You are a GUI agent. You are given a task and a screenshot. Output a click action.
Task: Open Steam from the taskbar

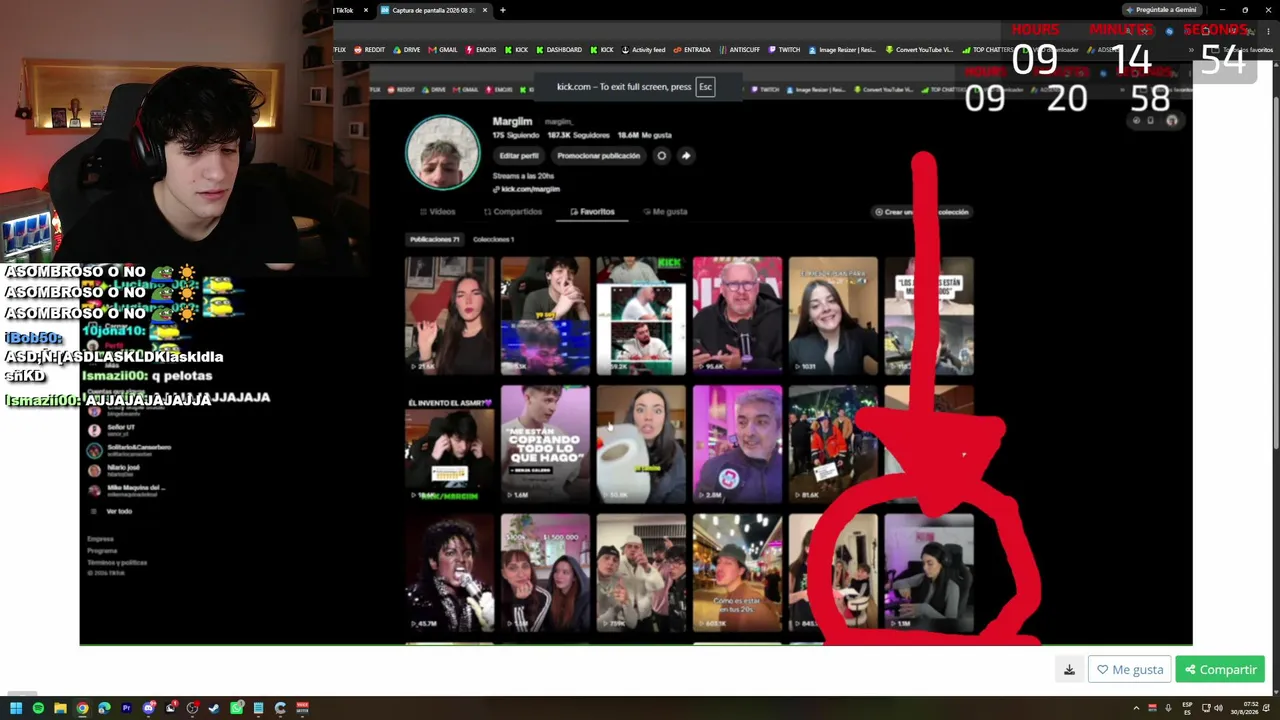(x=214, y=708)
